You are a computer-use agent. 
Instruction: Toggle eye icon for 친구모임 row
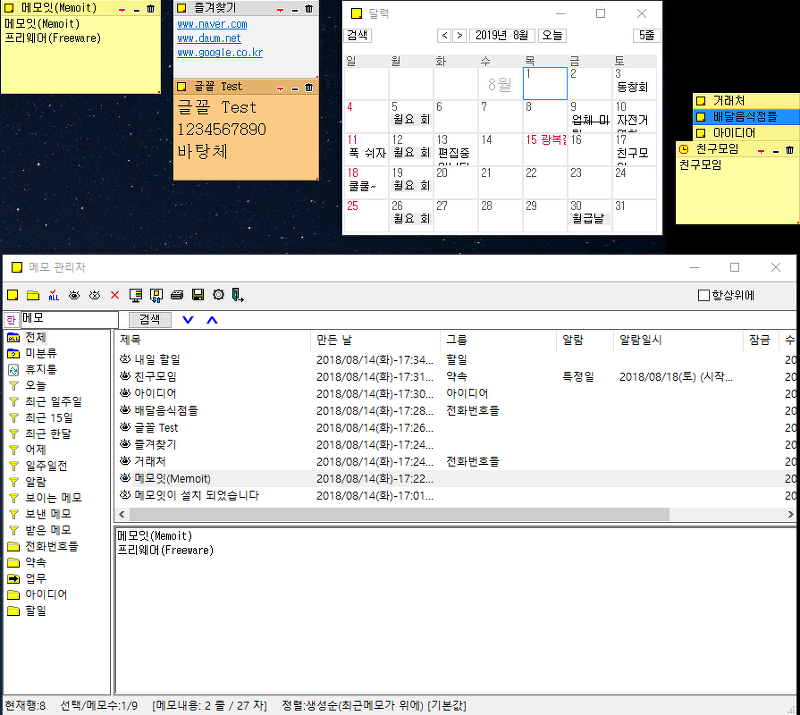tap(125, 376)
